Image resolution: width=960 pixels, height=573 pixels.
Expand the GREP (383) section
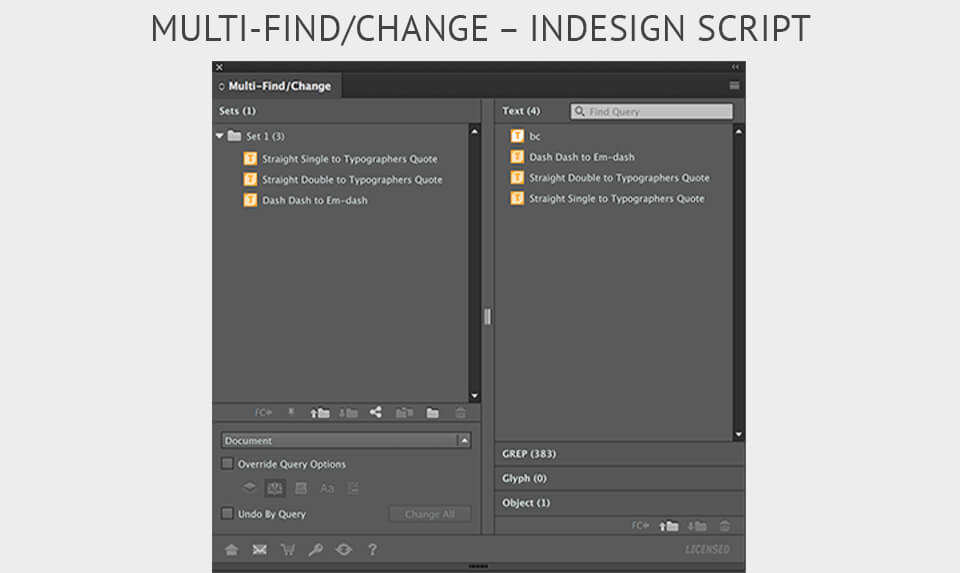tap(620, 454)
